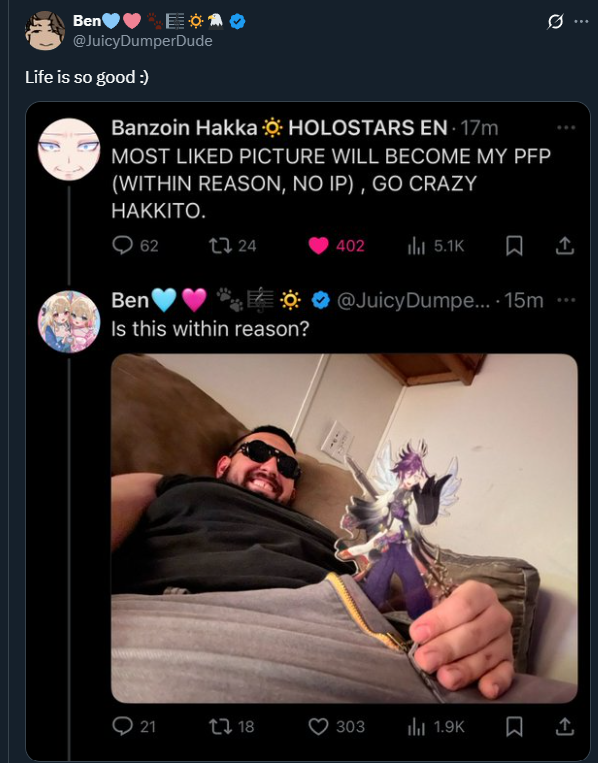The width and height of the screenshot is (598, 763).
Task: Open Banzoin Hakka HOLOSTARS EN profile name
Action: 279,127
